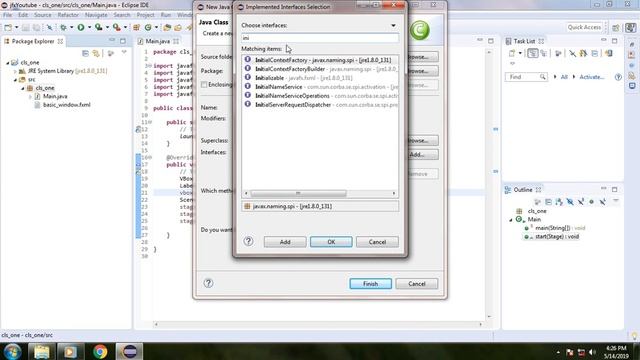The height and width of the screenshot is (360, 640).
Task: Click the Quick Access search field
Action: (x=584, y=27)
